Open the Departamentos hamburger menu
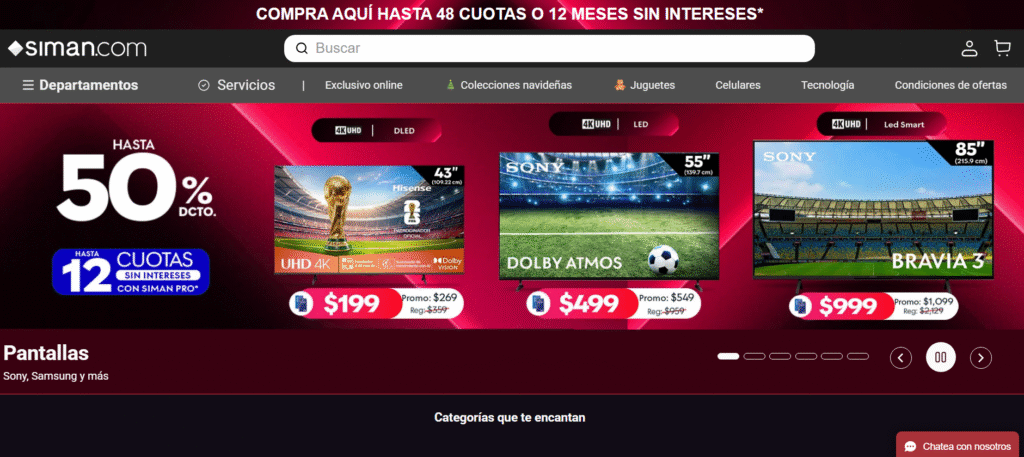Screen dimensions: 1024x457 [28, 86]
